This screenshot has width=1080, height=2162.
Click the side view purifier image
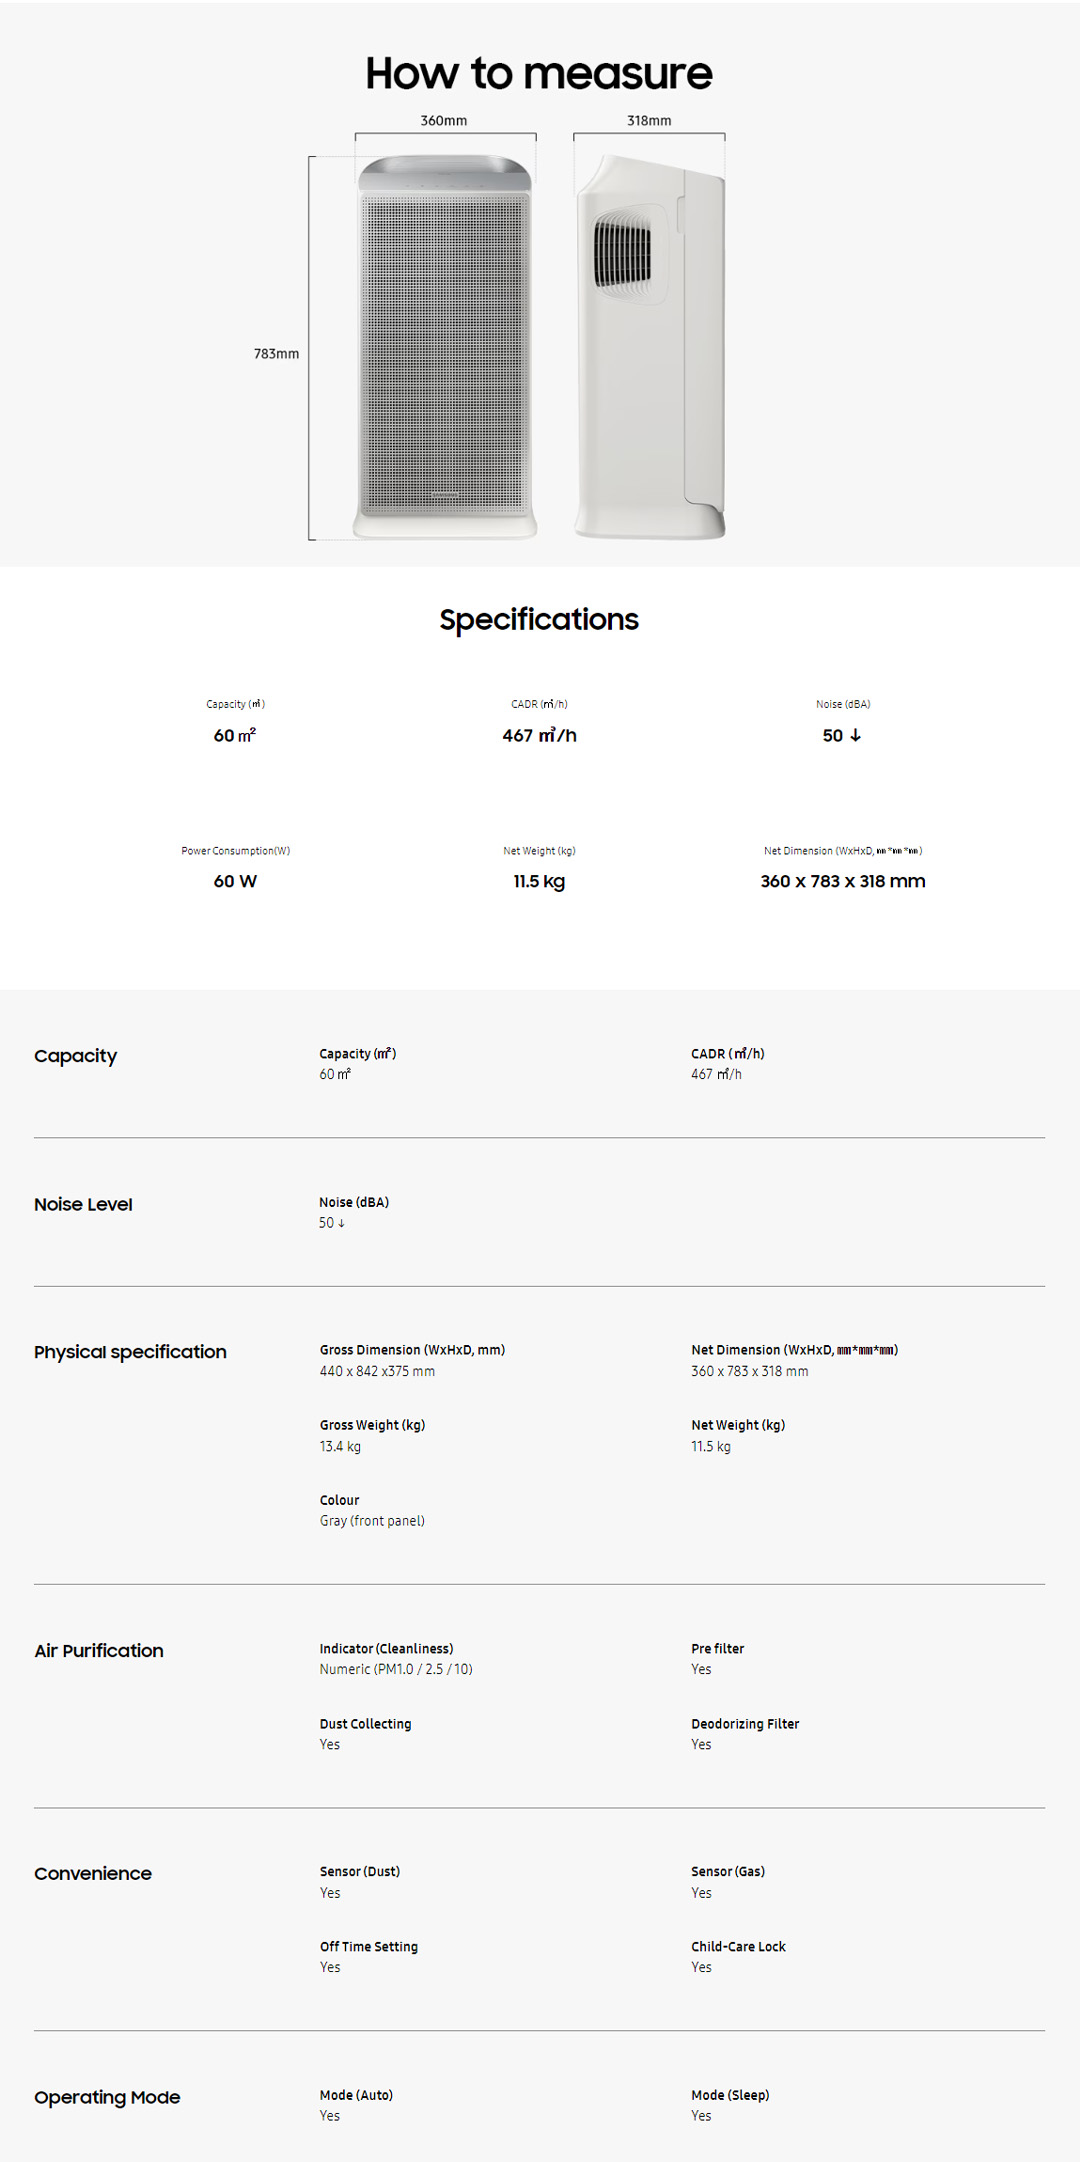(x=650, y=346)
